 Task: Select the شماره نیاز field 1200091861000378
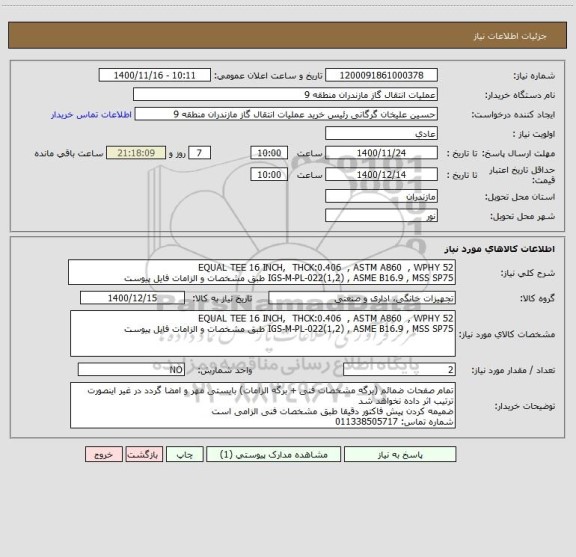coord(381,75)
